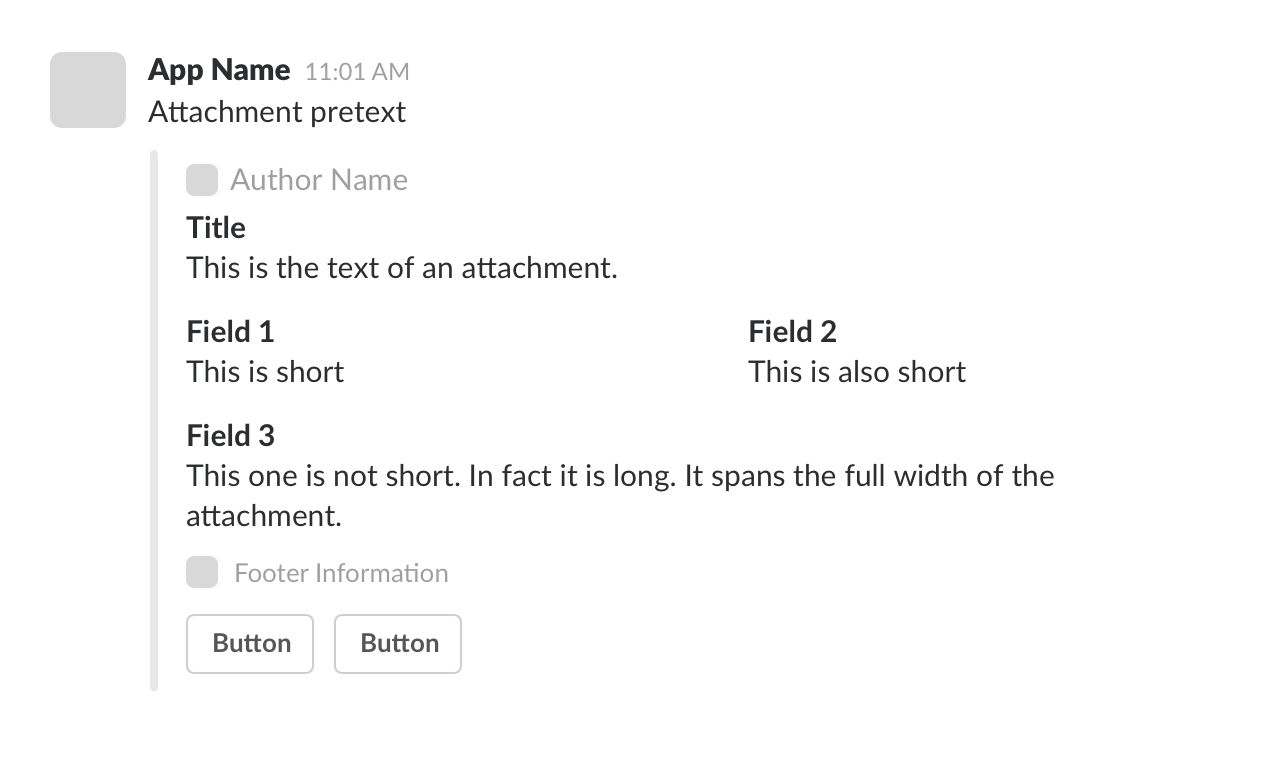
Task: Click the author's small avatar image
Action: click(x=202, y=180)
